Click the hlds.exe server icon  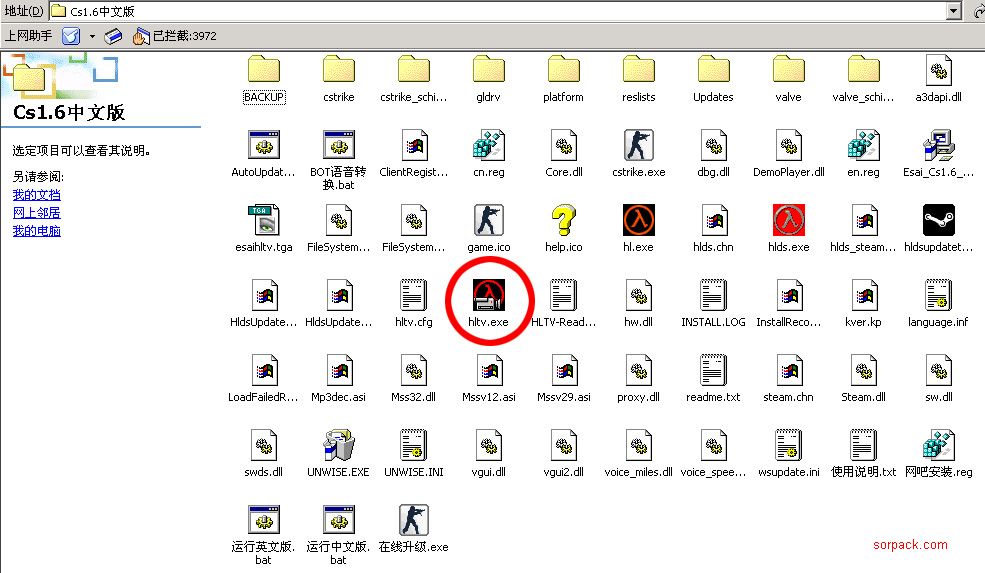(789, 221)
